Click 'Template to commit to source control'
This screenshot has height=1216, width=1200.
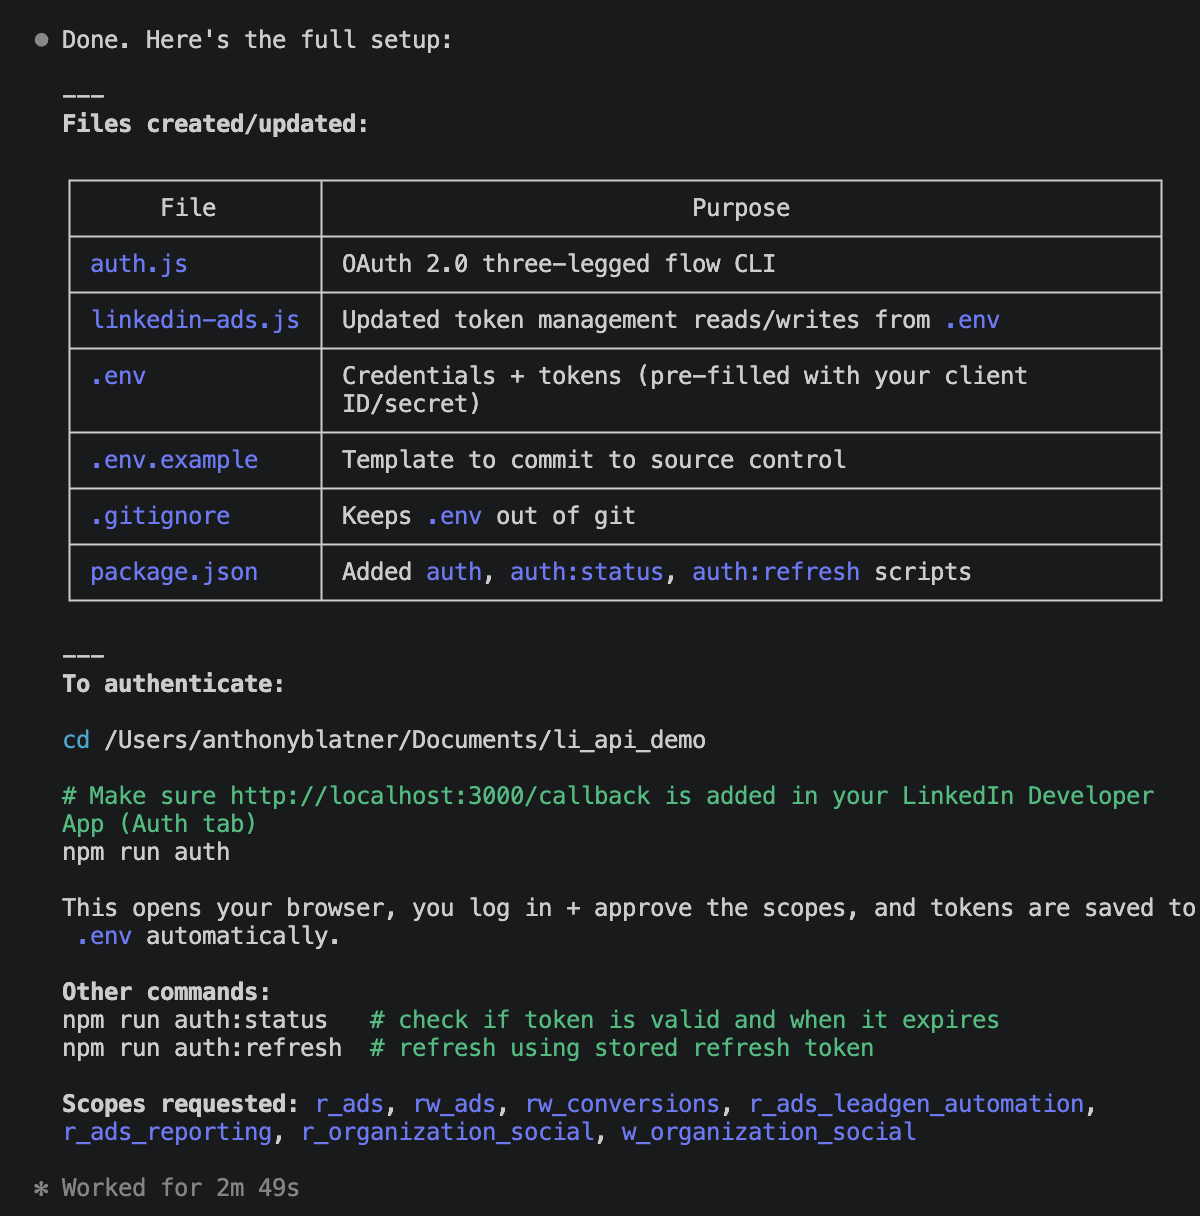pos(594,460)
